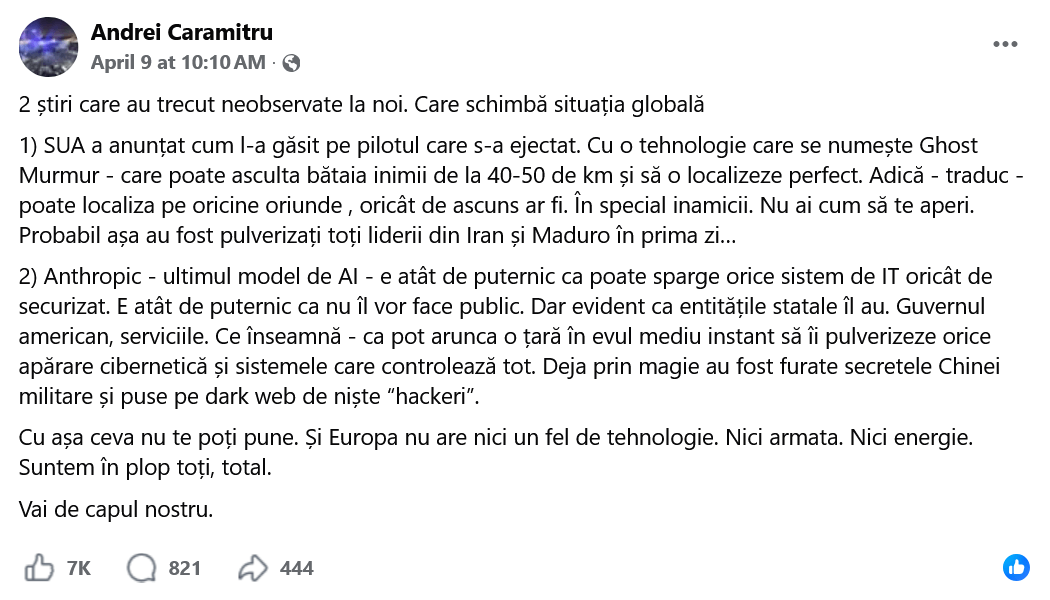Click the comment bubble icon
Screen dimensions: 1050x600
[x=142, y=568]
